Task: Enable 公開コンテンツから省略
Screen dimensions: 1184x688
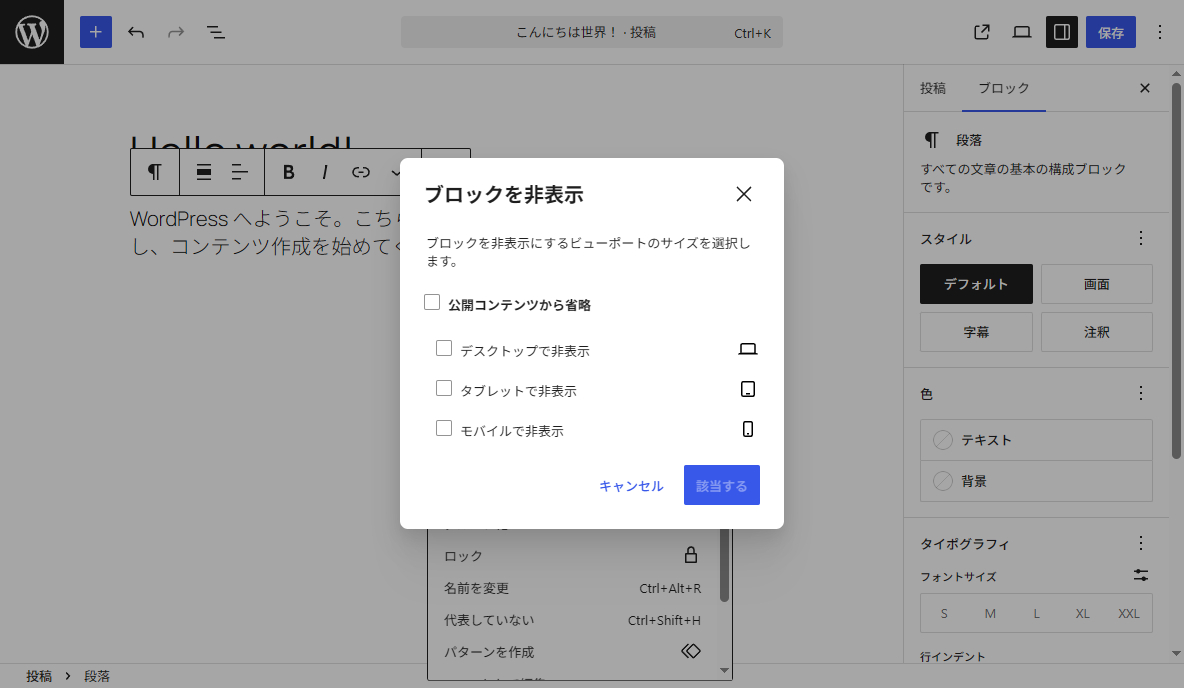Action: 432,301
